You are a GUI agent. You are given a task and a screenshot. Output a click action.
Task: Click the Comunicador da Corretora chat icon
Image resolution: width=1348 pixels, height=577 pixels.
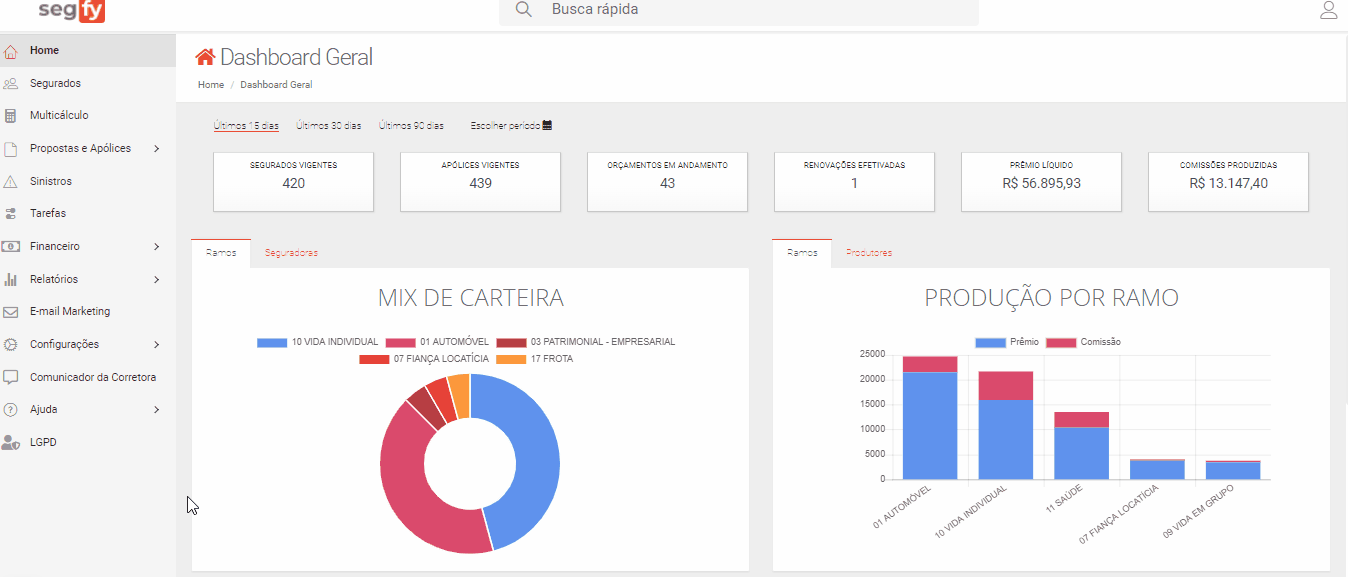(11, 378)
